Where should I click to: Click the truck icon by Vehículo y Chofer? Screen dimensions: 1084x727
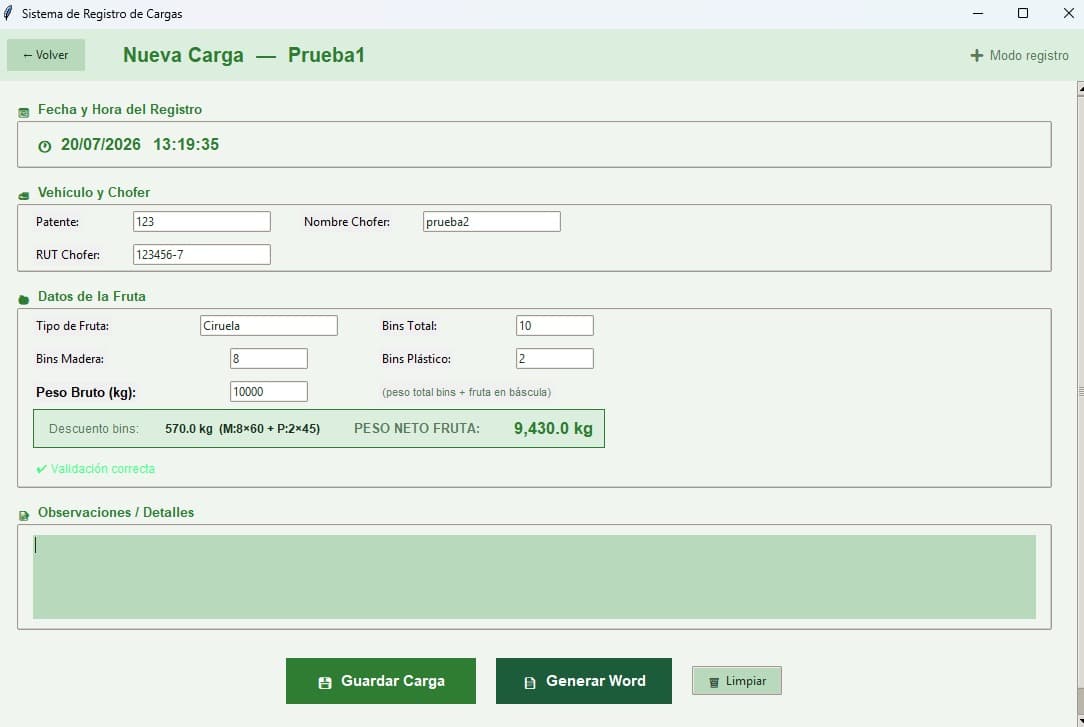click(24, 196)
